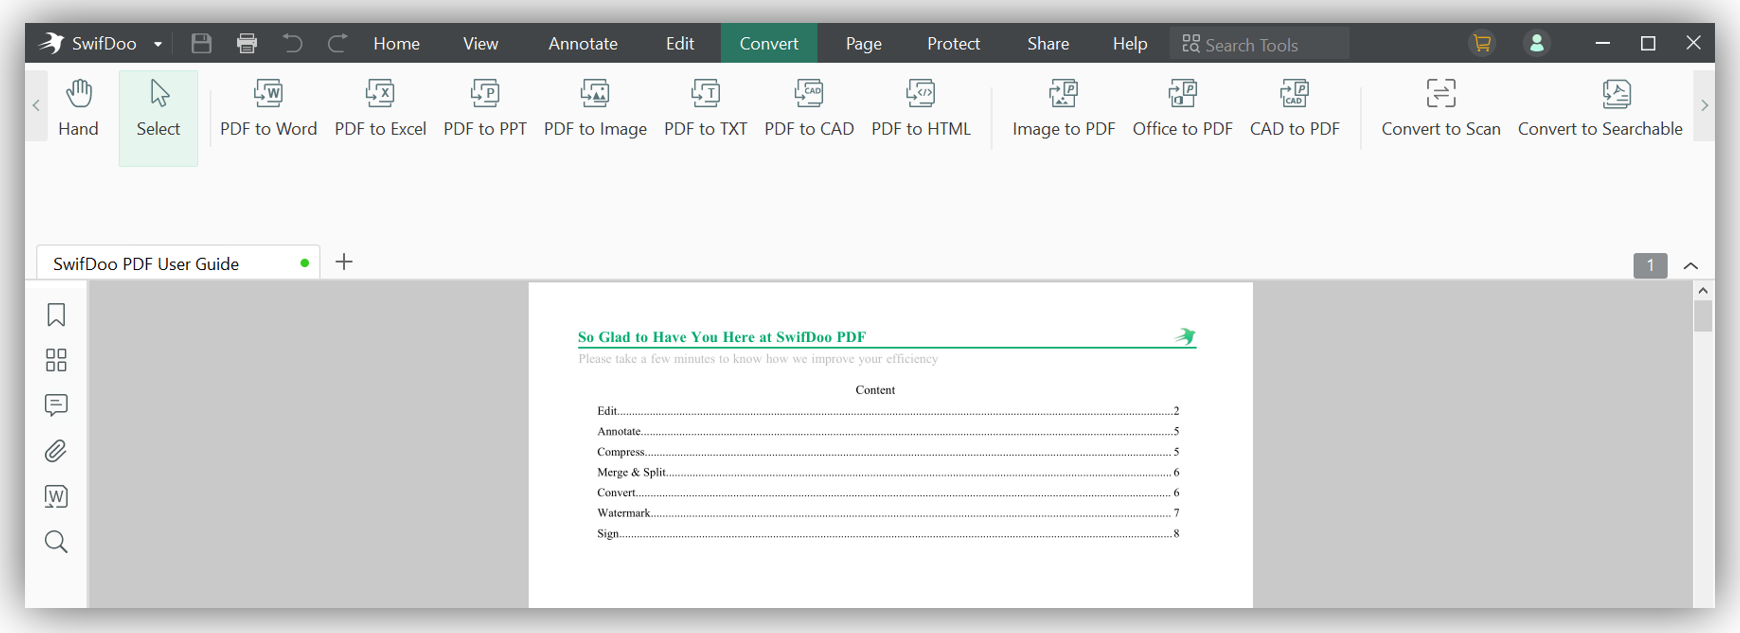Open Watermark contents entry
This screenshot has width=1740, height=633.
(x=888, y=513)
